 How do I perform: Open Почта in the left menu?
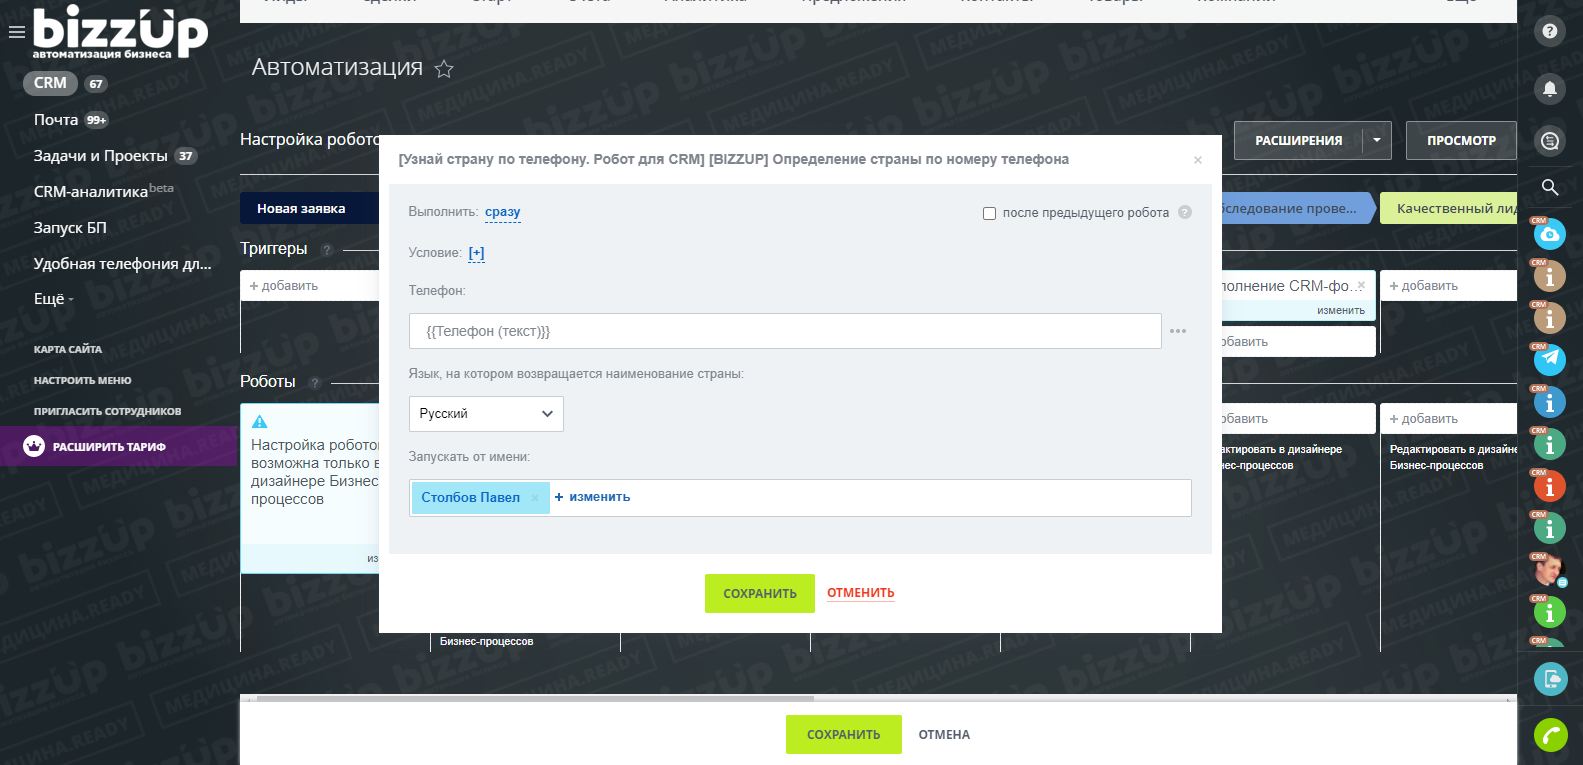pos(56,120)
